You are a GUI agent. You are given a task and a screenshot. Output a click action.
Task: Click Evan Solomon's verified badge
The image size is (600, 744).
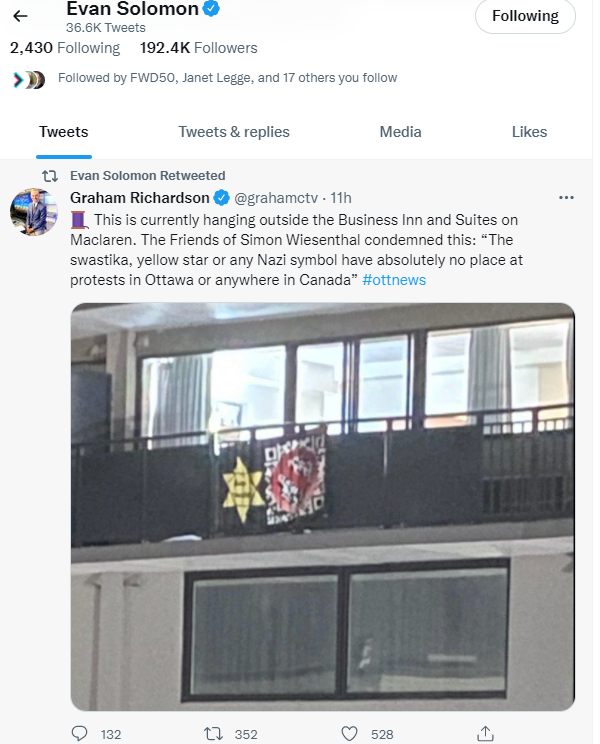point(211,9)
